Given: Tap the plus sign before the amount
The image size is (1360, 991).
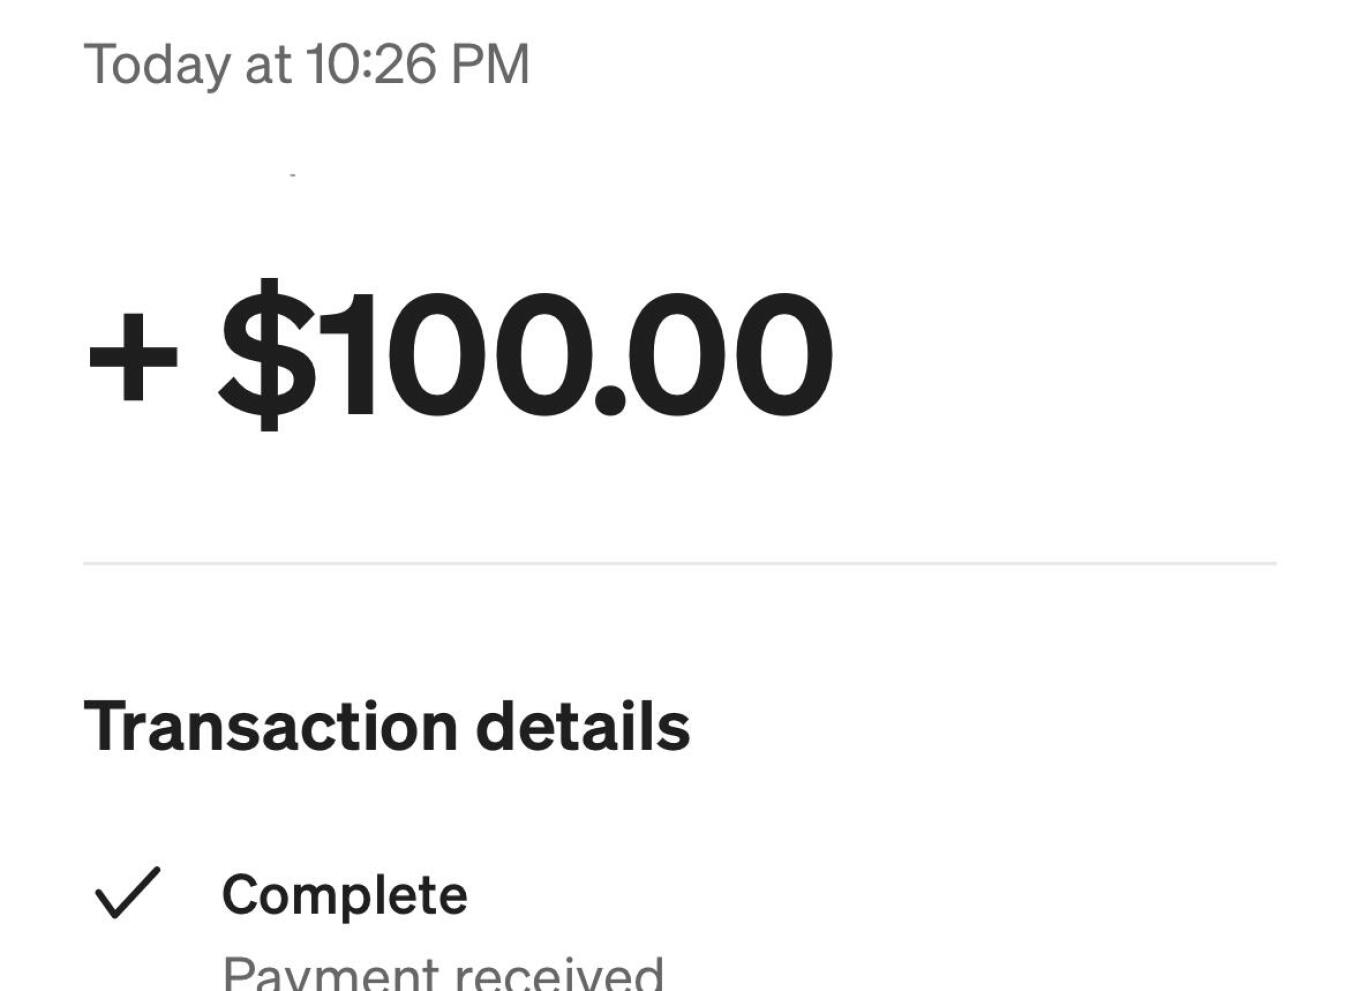Looking at the screenshot, I should tap(133, 357).
